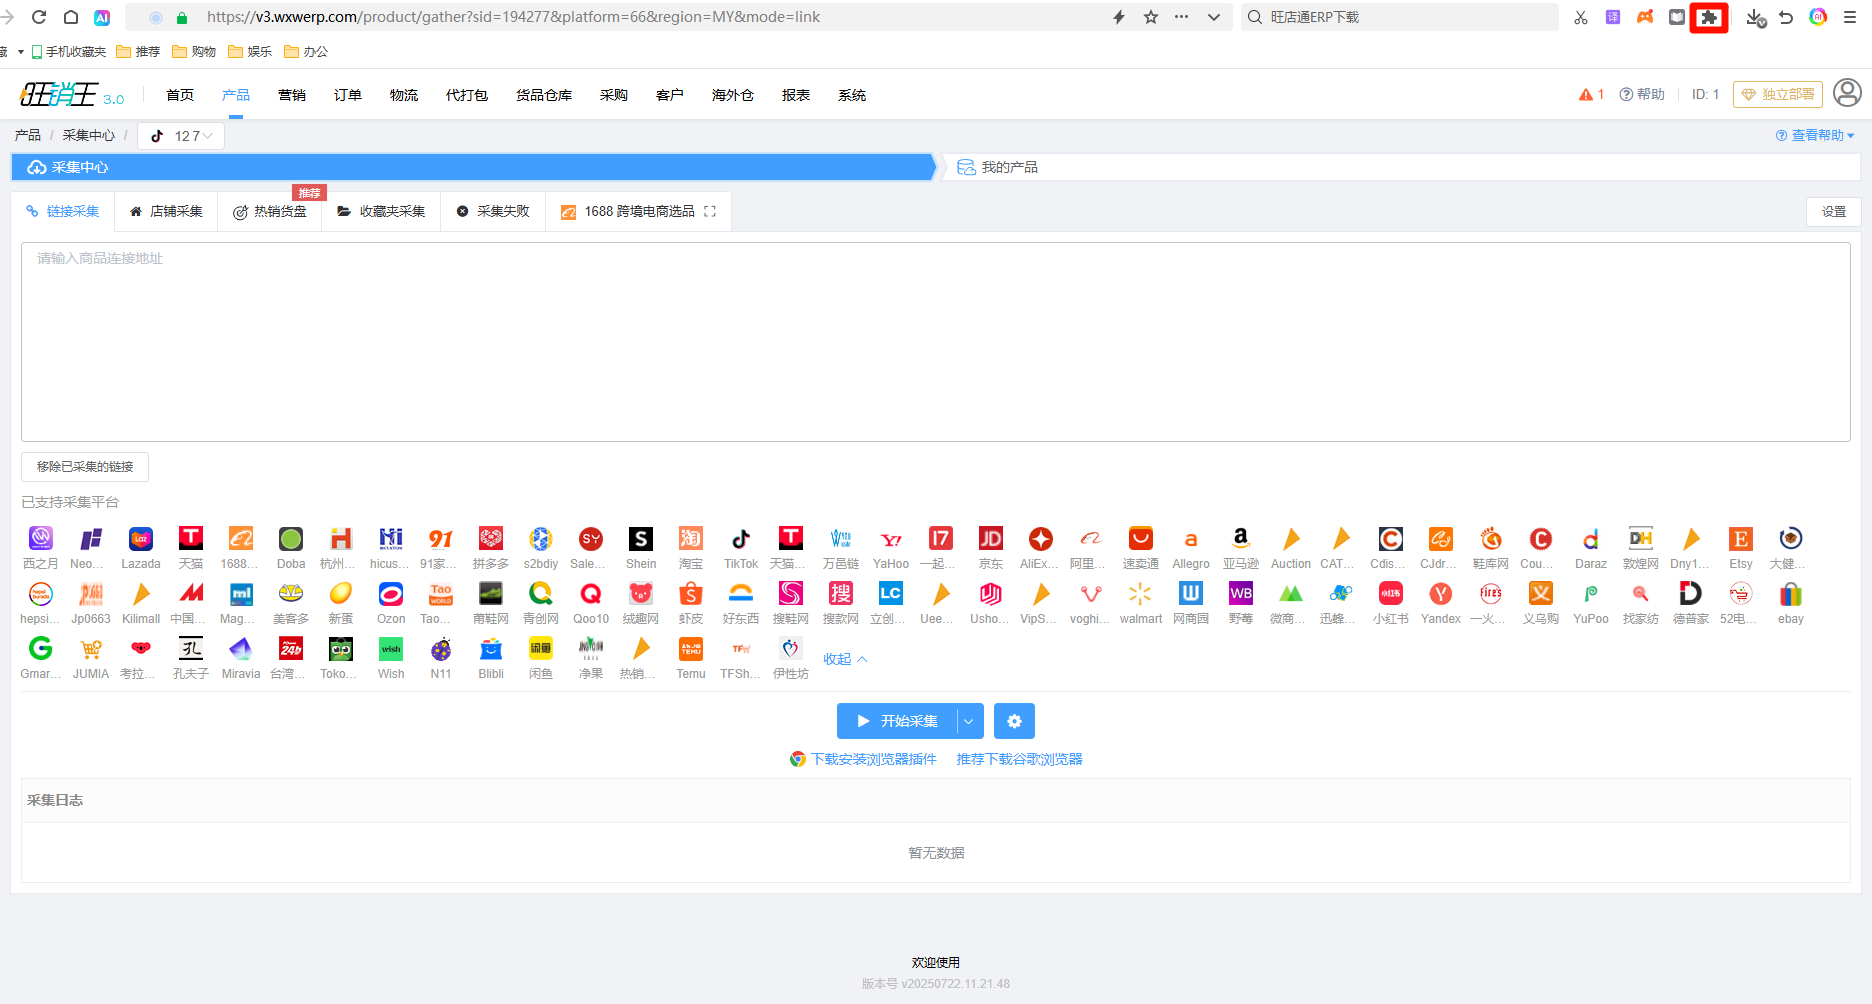Open the 手机收藏夹 bookmark
The image size is (1872, 1004).
click(68, 51)
